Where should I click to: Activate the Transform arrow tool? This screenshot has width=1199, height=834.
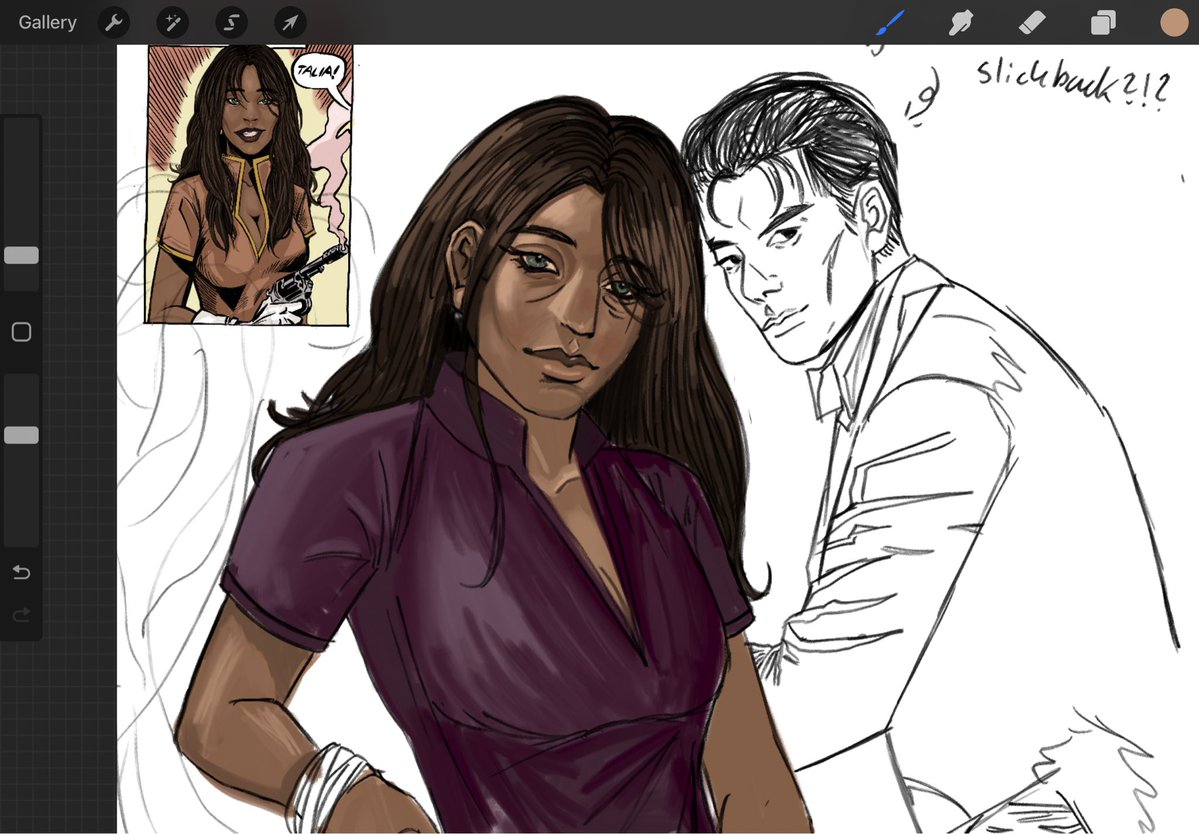pyautogui.click(x=291, y=23)
